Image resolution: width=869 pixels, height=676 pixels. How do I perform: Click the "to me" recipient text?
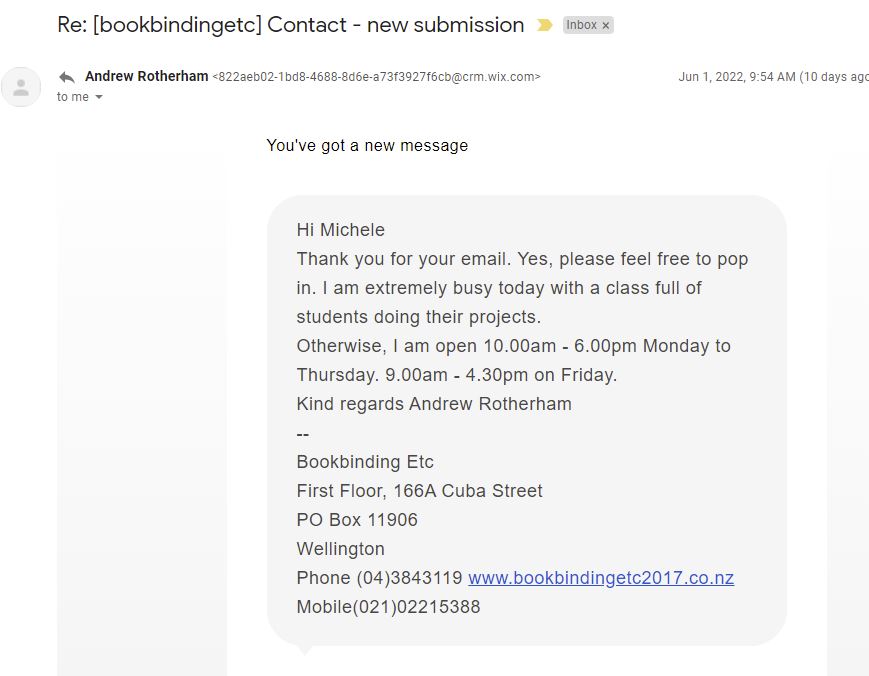[x=73, y=98]
